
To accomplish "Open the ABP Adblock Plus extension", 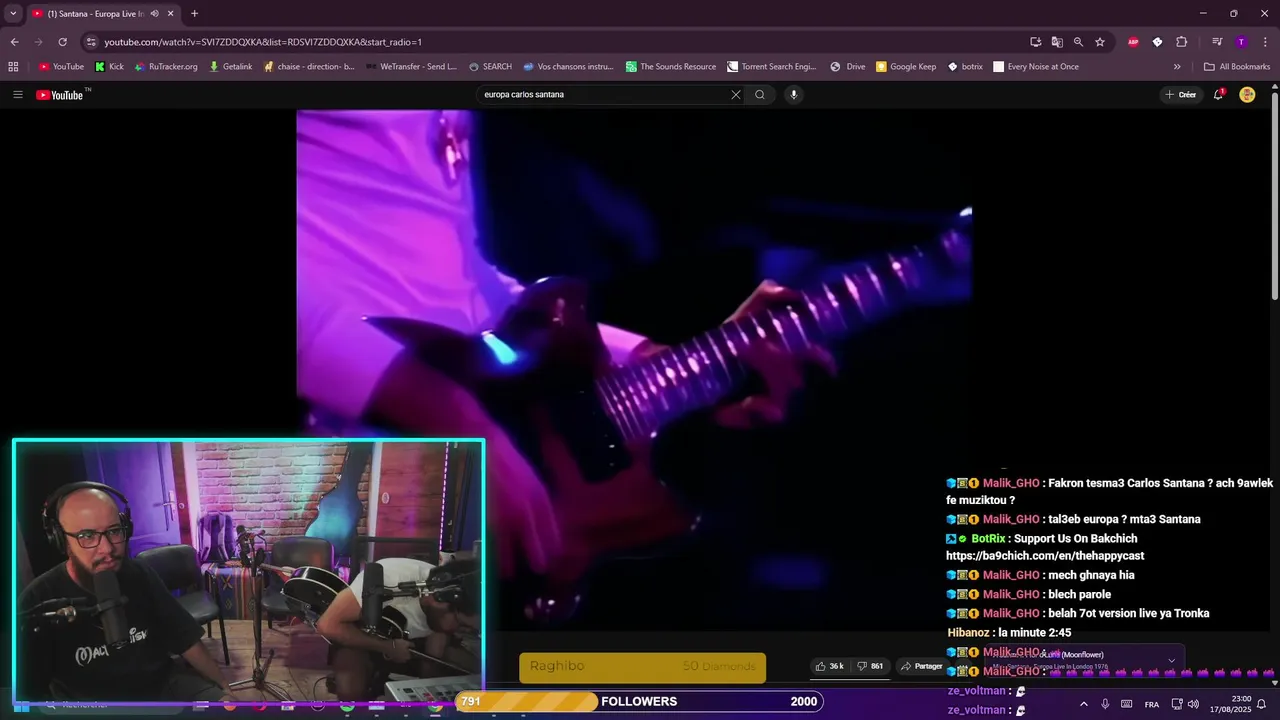I will [x=1133, y=42].
